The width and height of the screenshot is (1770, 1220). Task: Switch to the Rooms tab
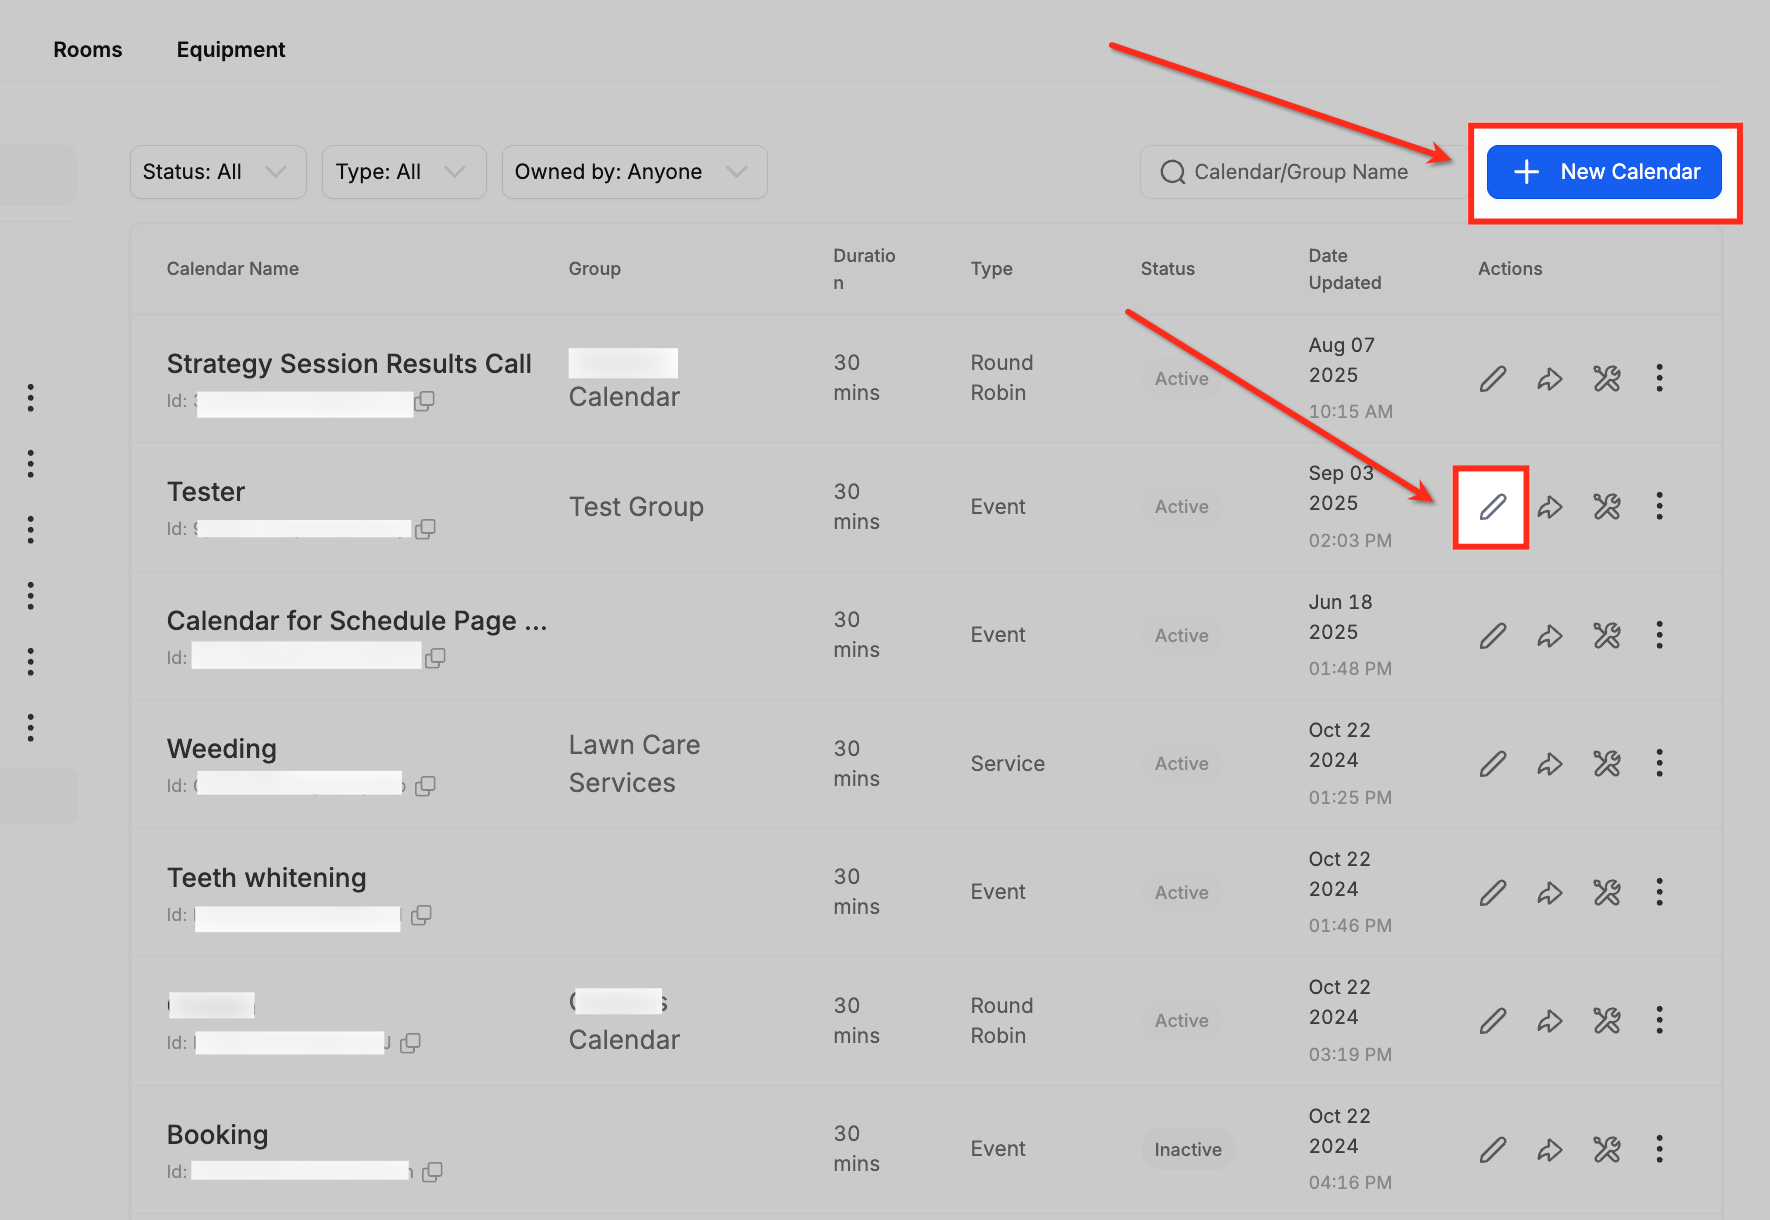click(x=88, y=50)
